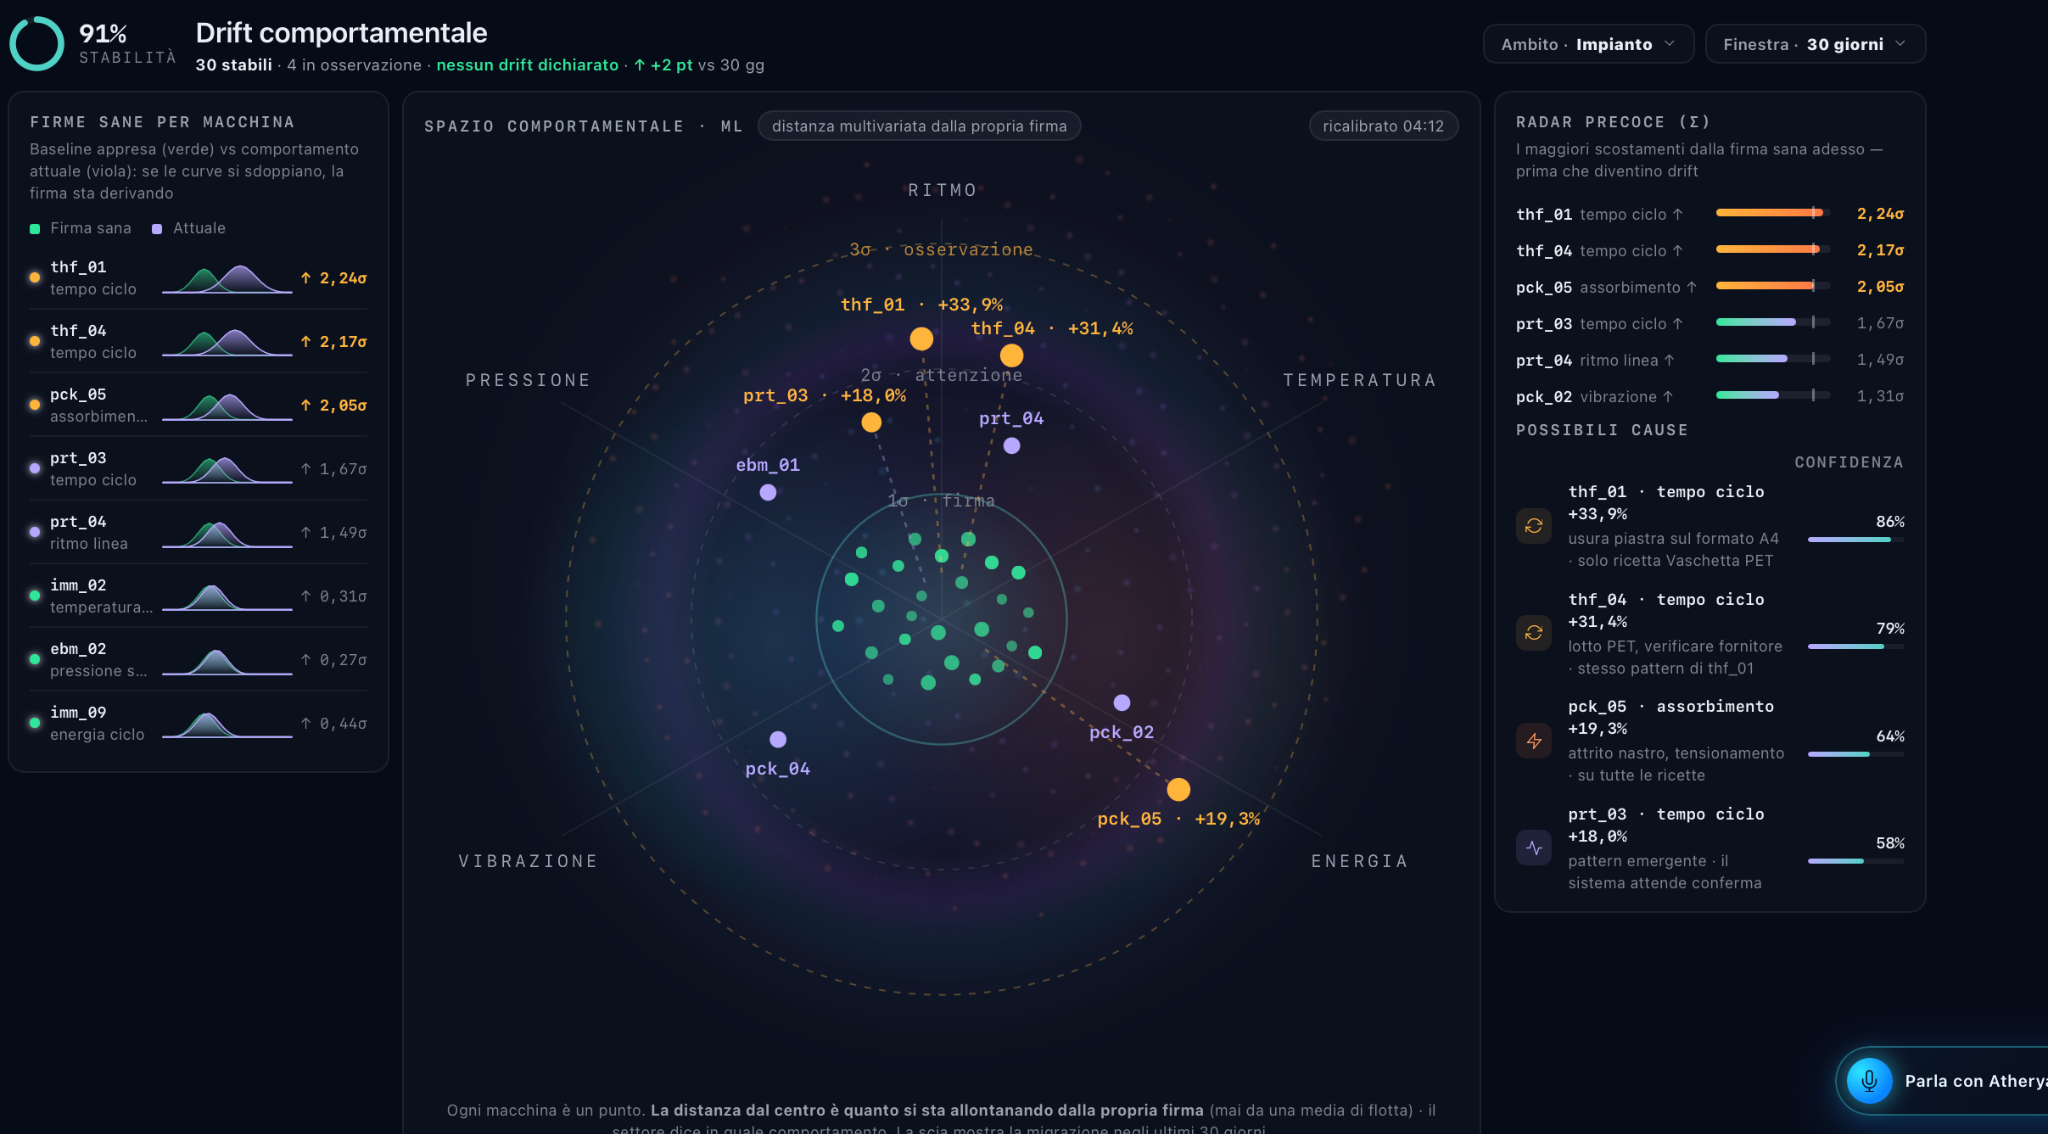Click the microphone icon beside Parla con Atherya
The image size is (2048, 1134).
coord(1869,1080)
